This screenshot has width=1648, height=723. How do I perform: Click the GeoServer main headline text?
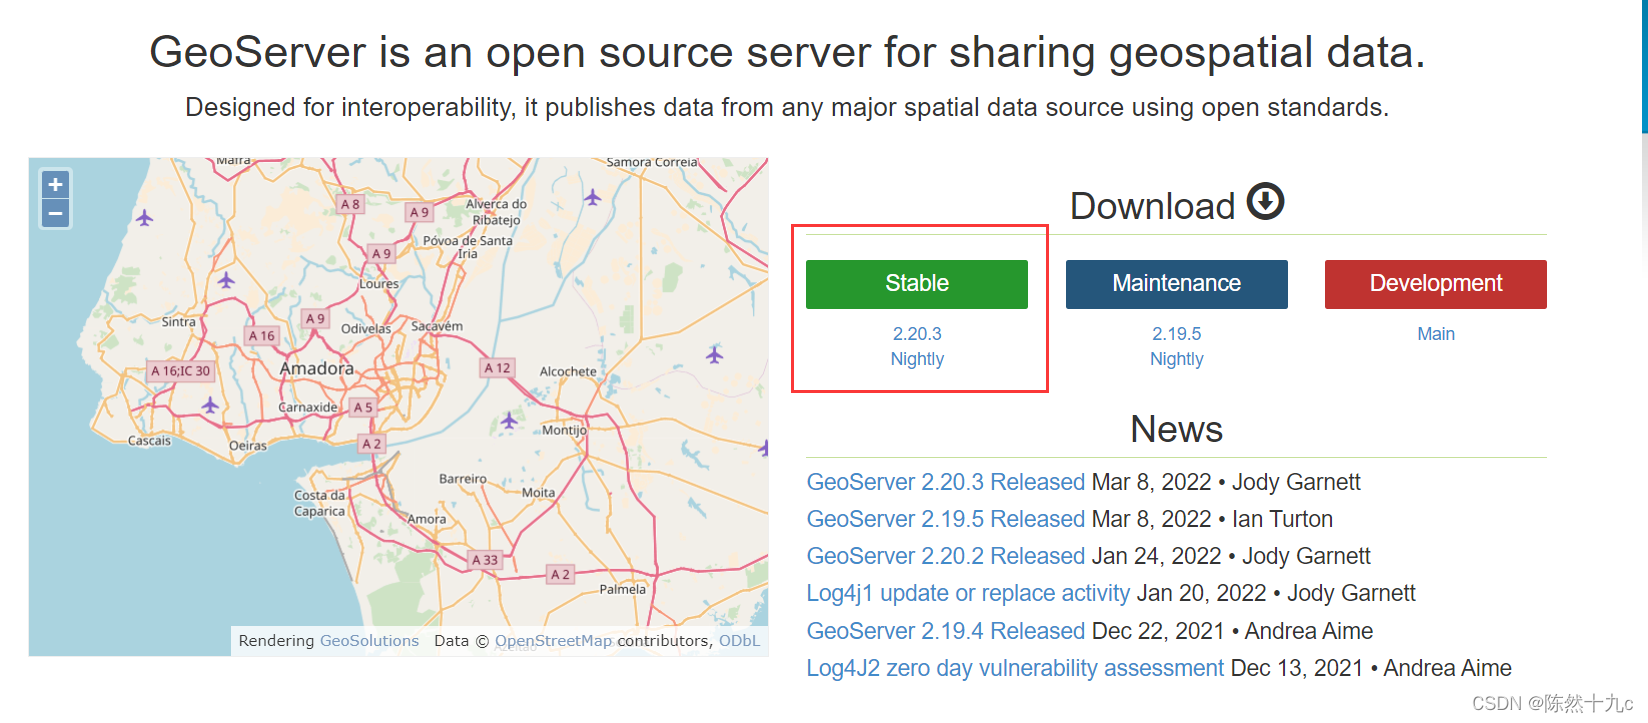(x=787, y=52)
